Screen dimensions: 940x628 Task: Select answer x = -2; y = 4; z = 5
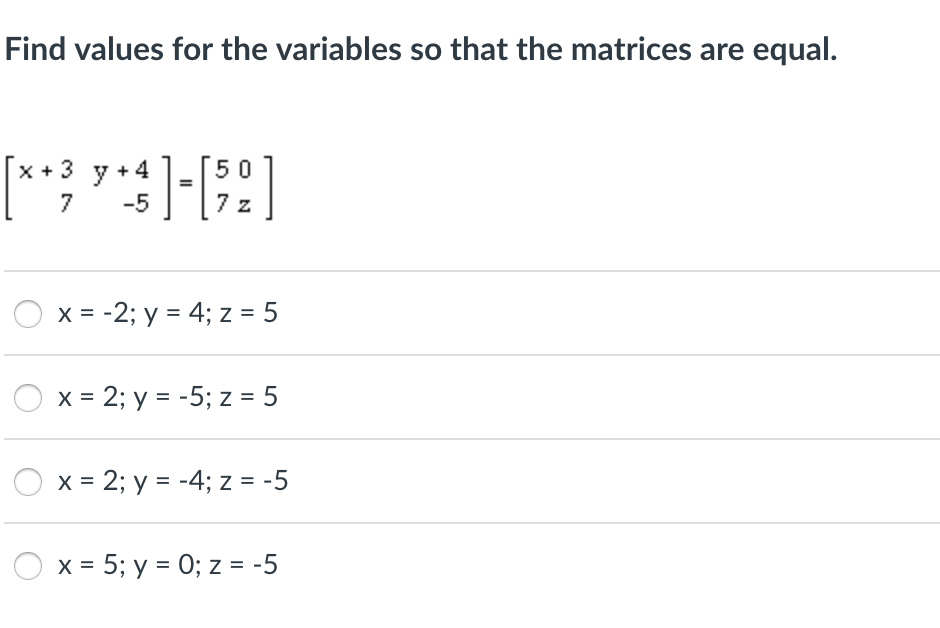(166, 313)
